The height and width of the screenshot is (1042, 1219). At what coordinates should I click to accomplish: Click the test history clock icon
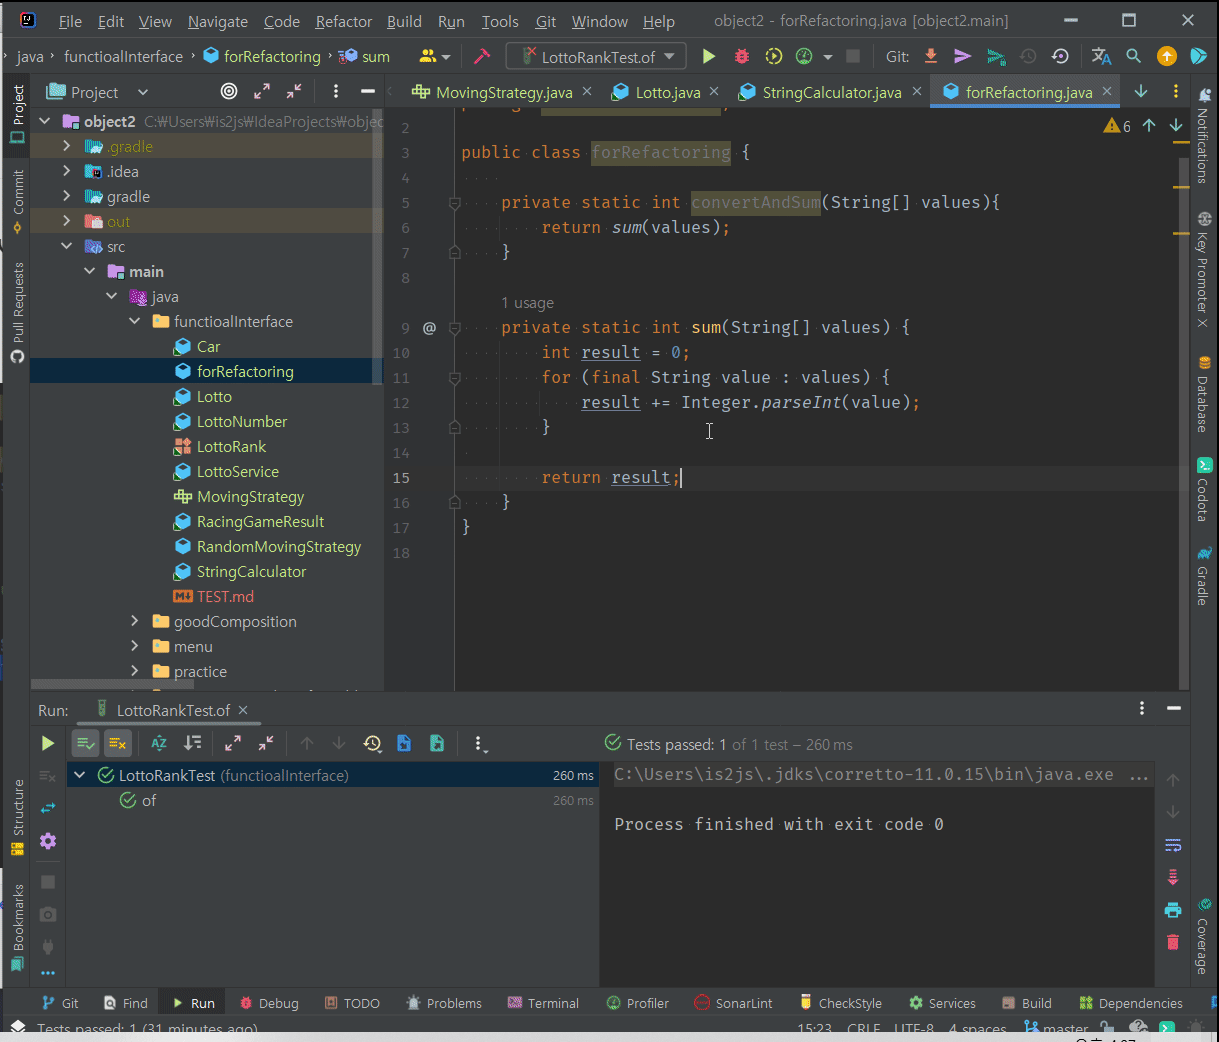click(372, 743)
